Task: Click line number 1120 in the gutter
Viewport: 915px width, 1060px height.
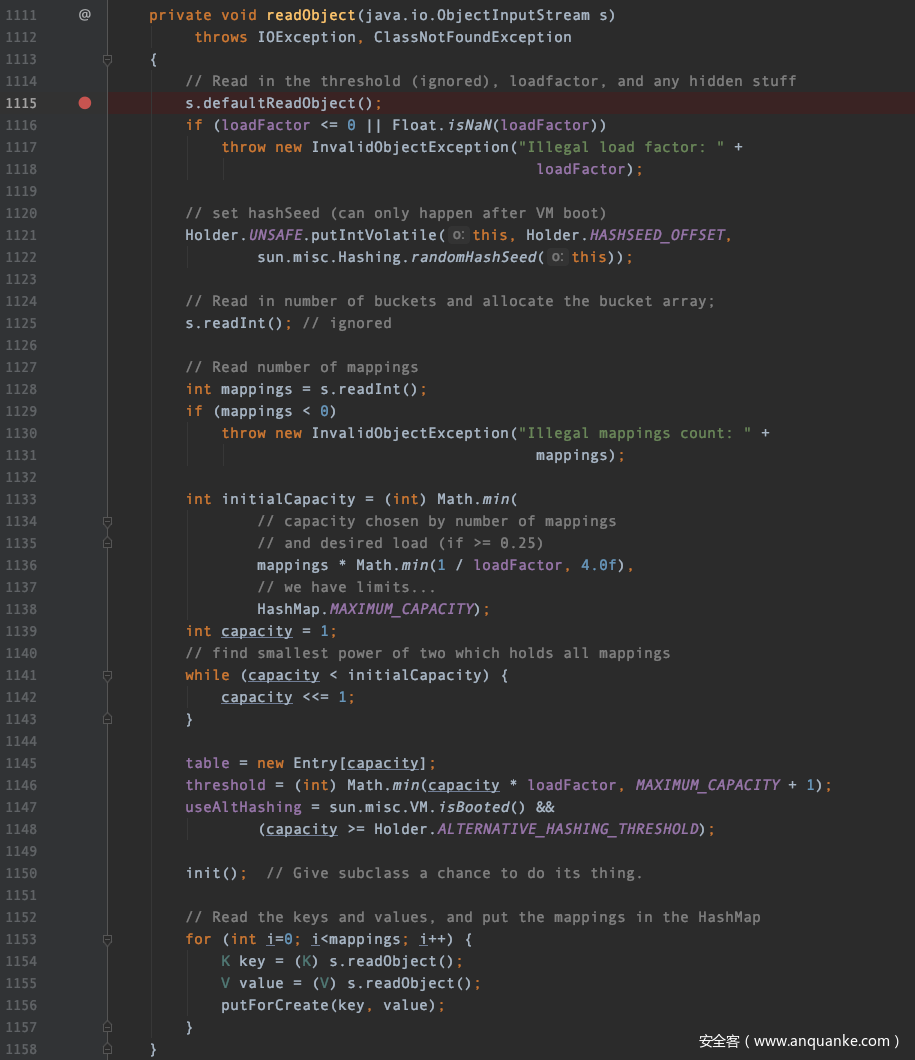Action: point(22,213)
